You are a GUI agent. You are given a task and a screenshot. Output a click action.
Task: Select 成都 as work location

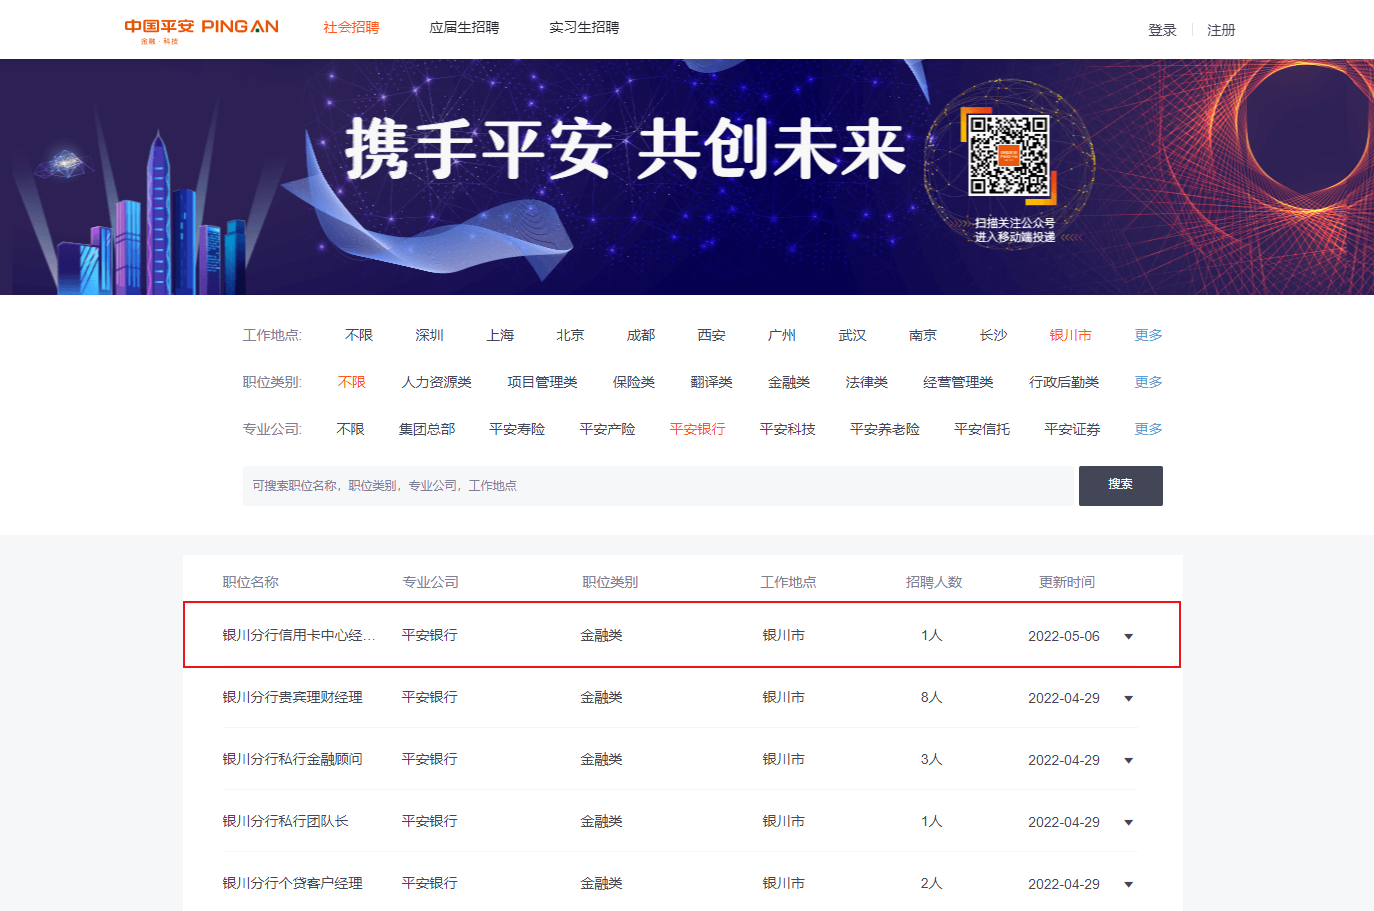641,335
